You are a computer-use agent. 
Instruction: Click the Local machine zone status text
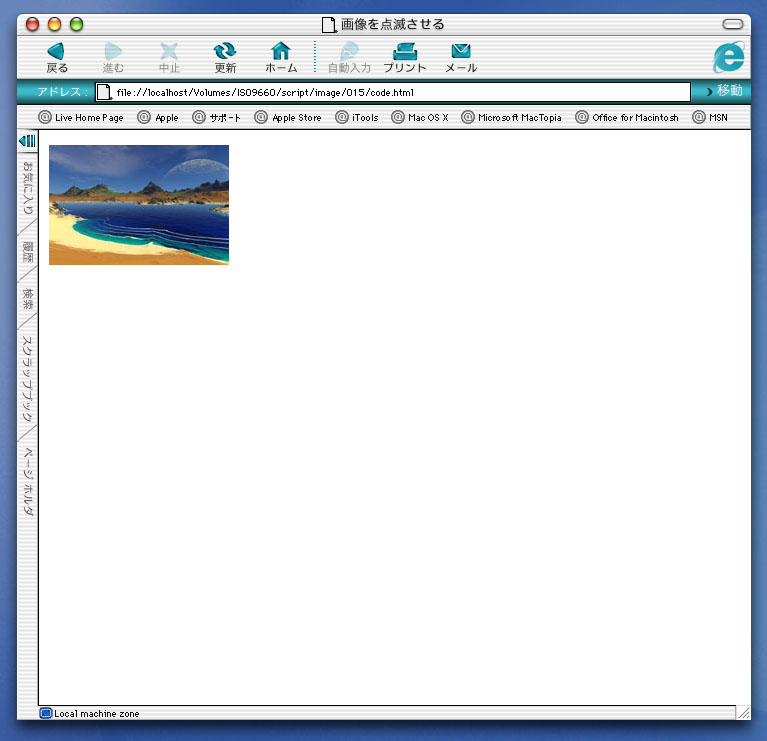pos(96,714)
